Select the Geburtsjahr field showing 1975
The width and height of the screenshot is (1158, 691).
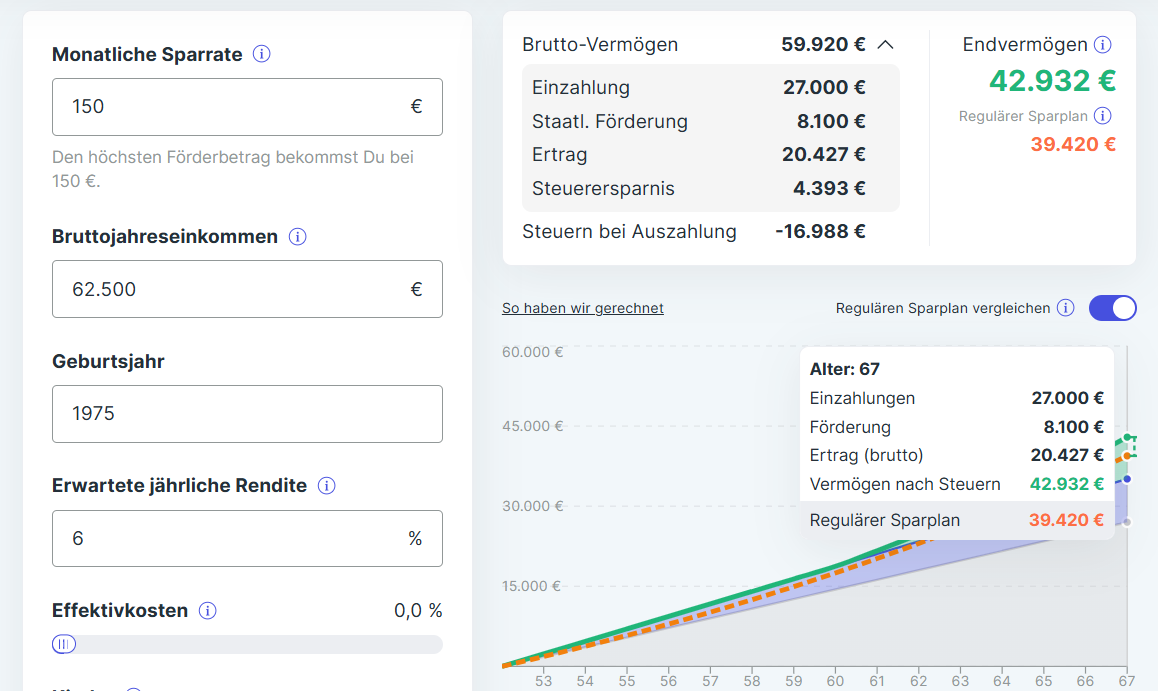click(247, 414)
